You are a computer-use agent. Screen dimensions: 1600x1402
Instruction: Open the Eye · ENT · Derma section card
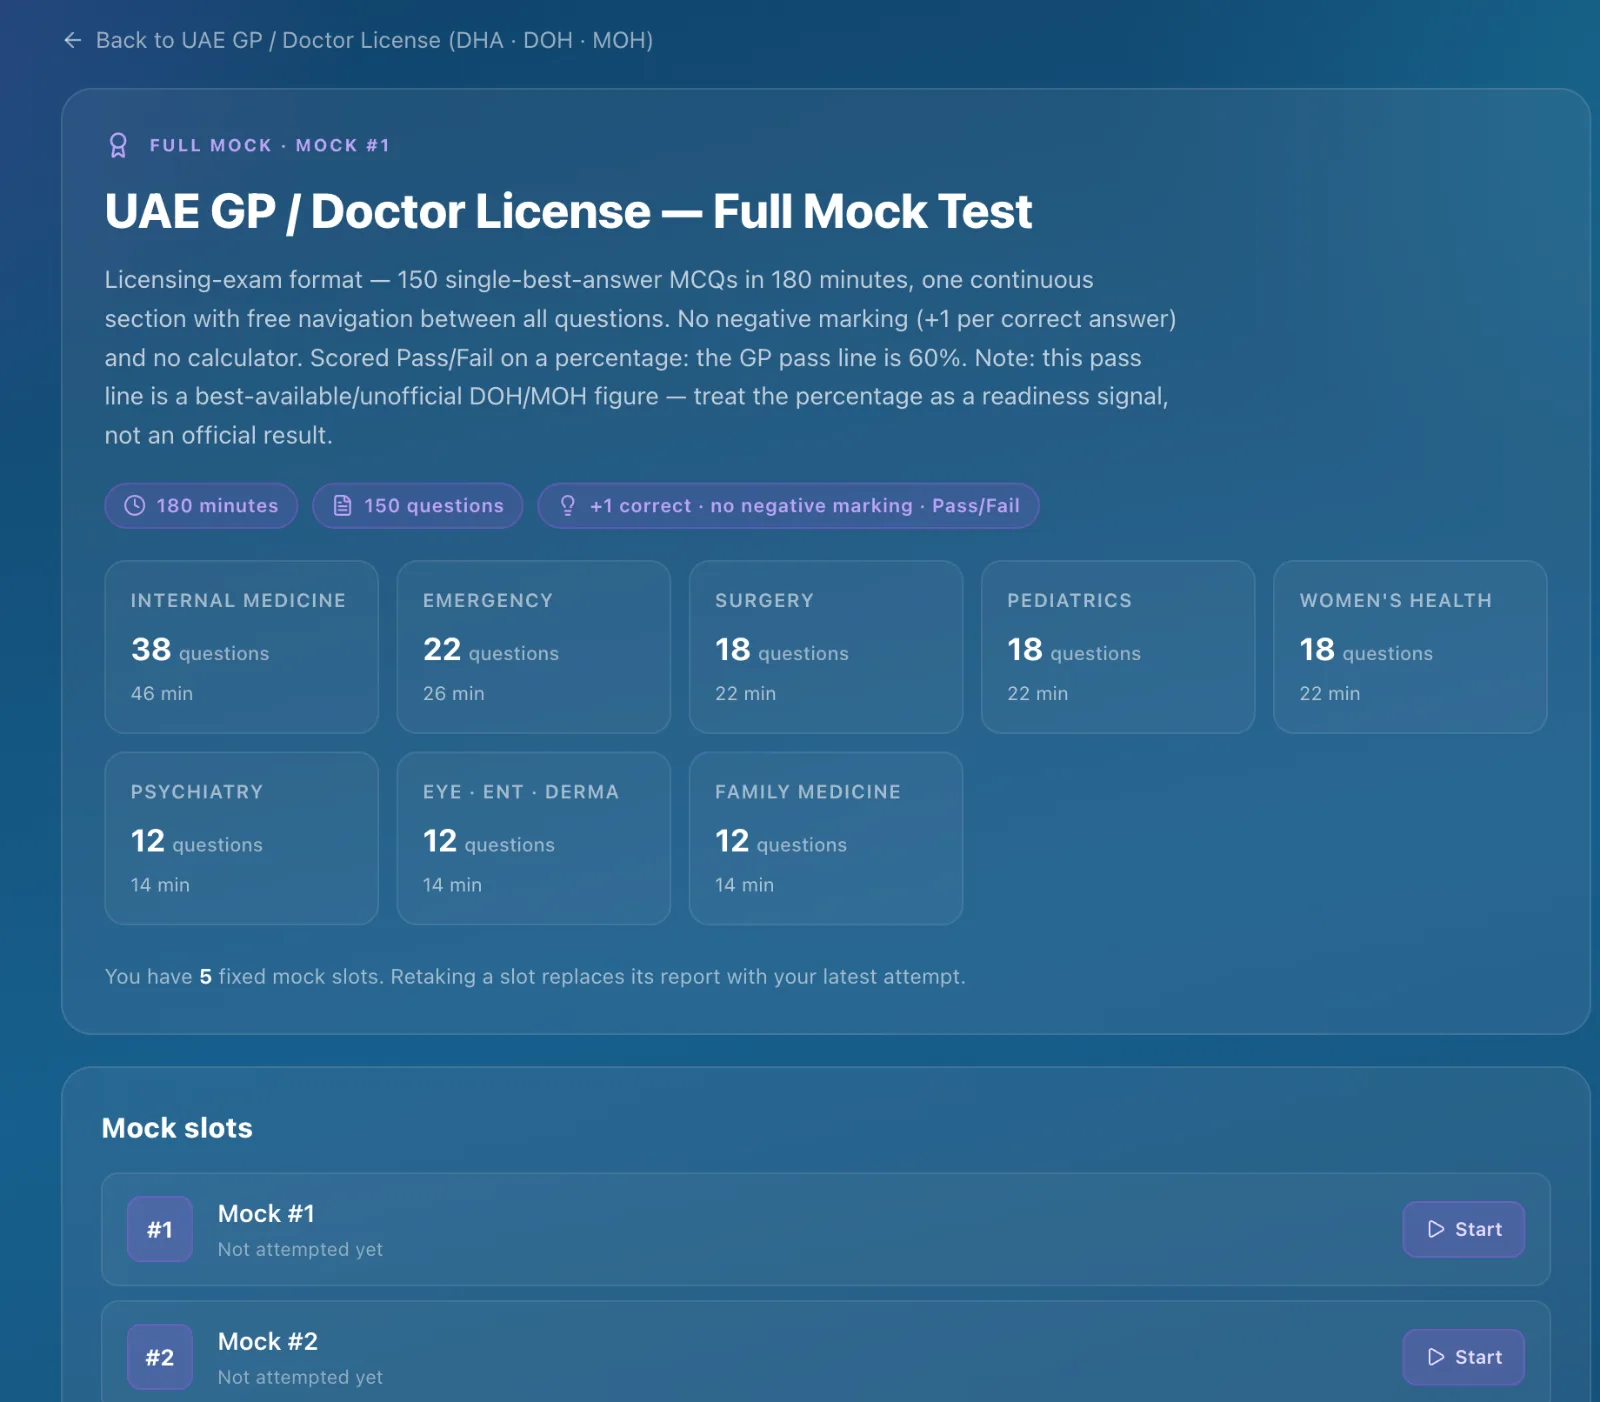534,838
